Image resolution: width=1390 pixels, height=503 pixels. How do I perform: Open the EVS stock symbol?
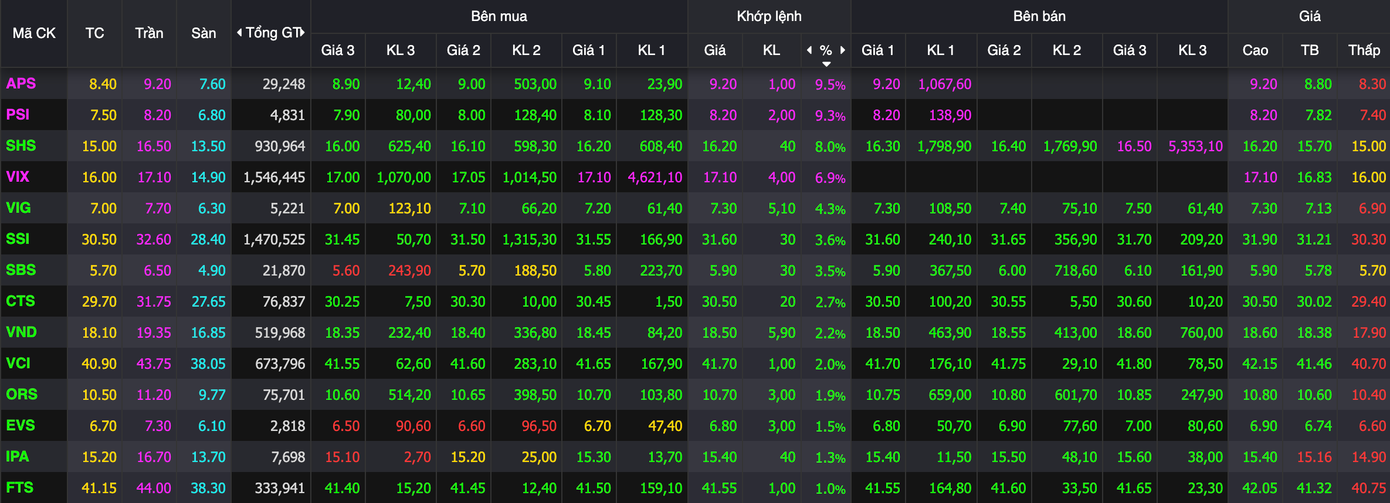pos(21,426)
